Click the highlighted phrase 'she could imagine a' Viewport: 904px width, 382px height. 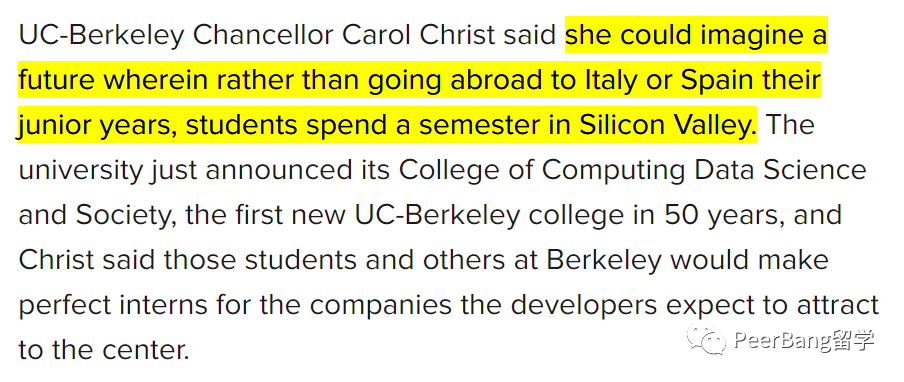[x=696, y=36]
